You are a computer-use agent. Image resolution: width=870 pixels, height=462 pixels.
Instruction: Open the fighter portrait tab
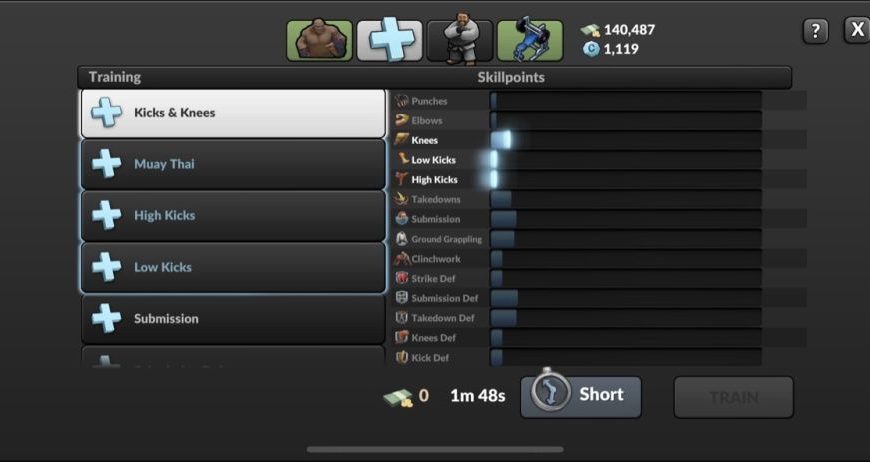click(319, 40)
